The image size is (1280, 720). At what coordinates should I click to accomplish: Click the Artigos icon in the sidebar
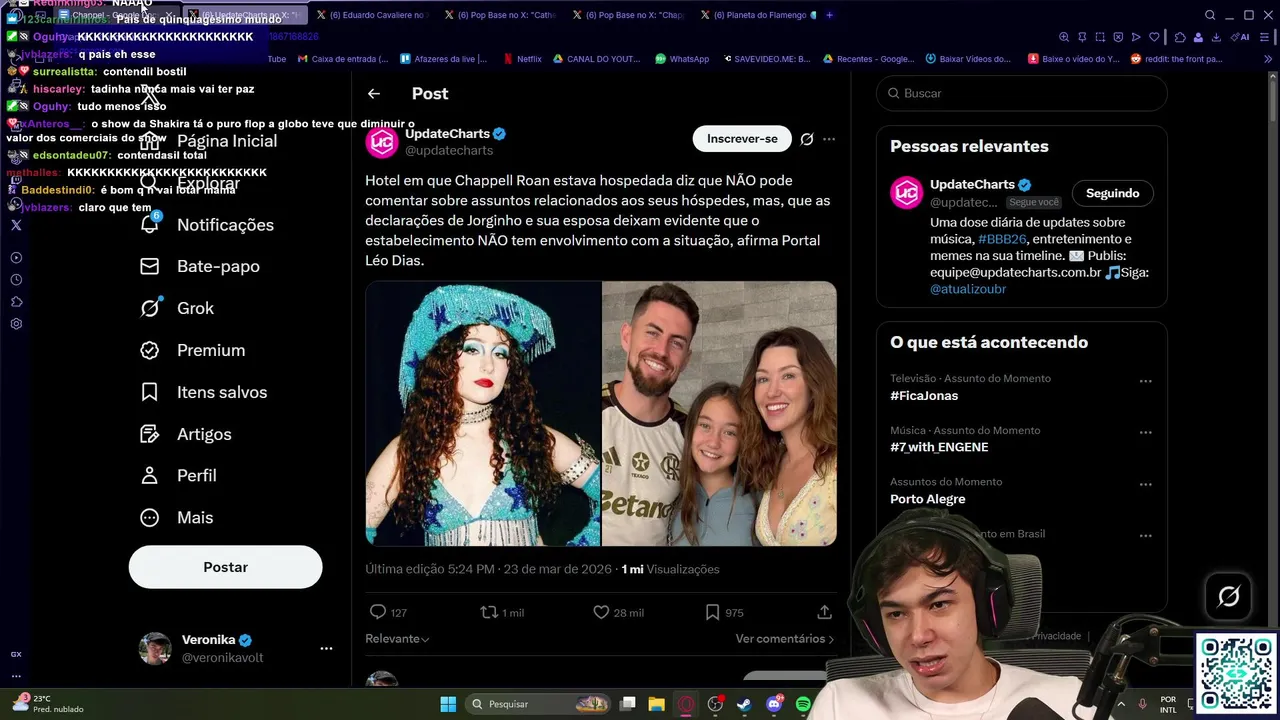coord(150,434)
